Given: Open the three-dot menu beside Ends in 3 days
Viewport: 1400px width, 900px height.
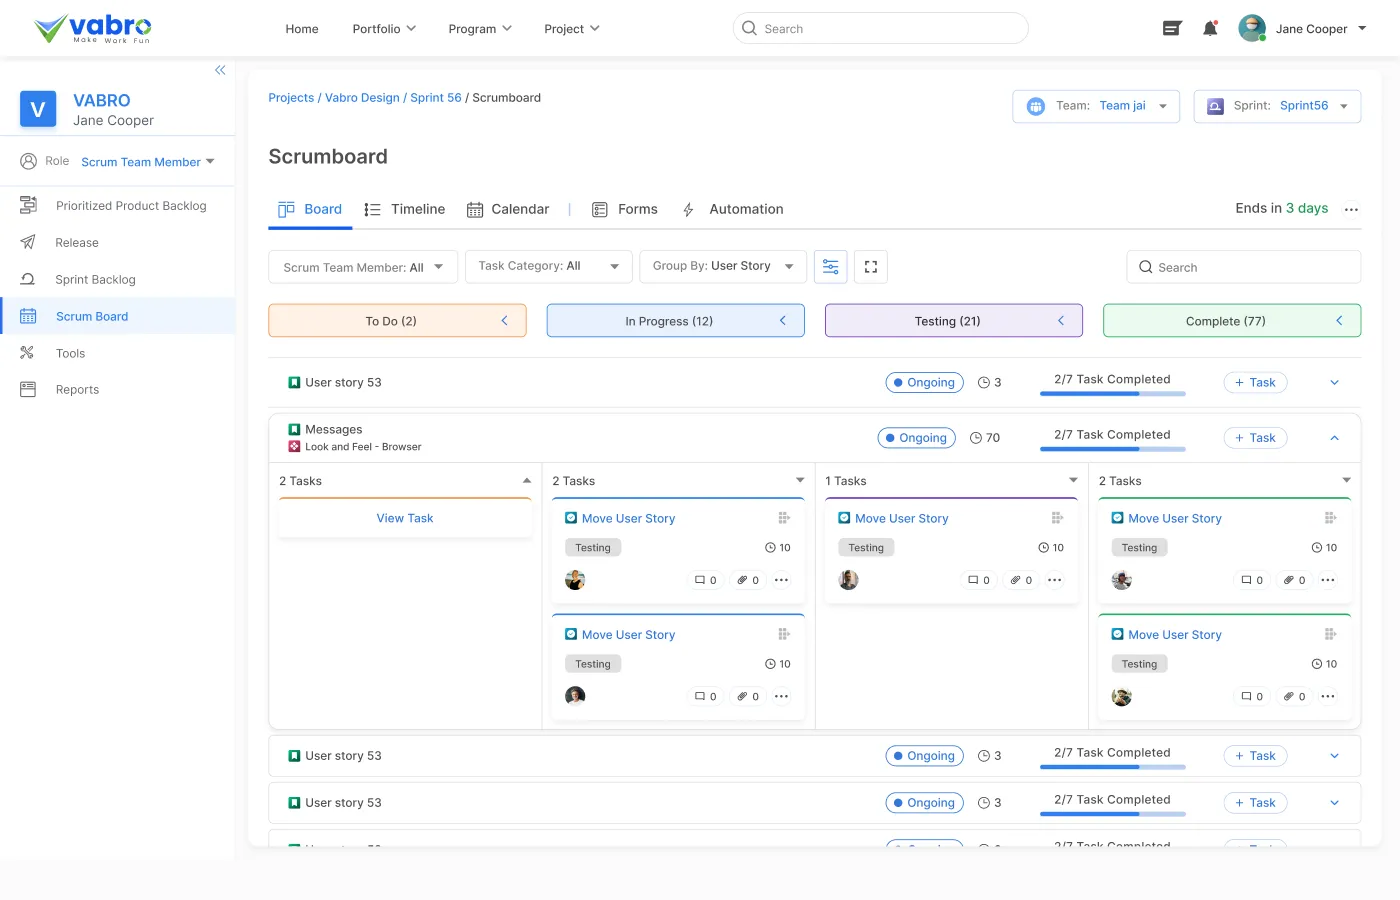Looking at the screenshot, I should point(1351,210).
